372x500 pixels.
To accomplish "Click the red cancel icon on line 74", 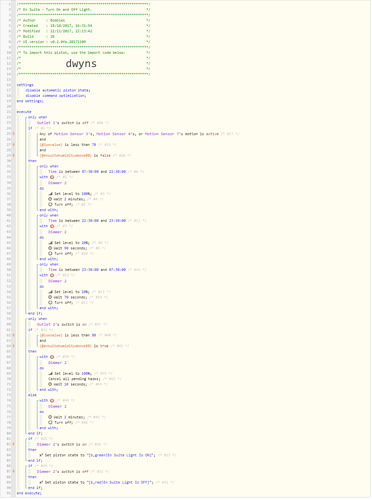I will click(52, 401).
